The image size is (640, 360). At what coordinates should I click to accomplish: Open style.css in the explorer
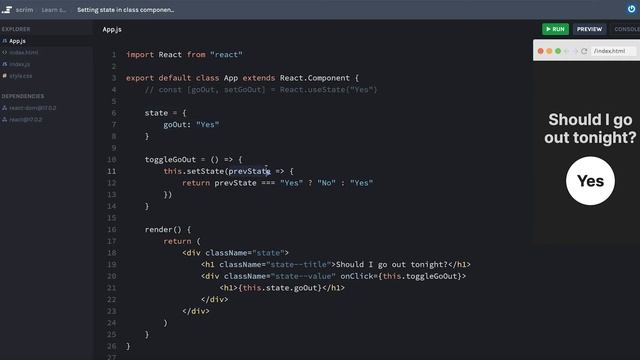tap(20, 76)
